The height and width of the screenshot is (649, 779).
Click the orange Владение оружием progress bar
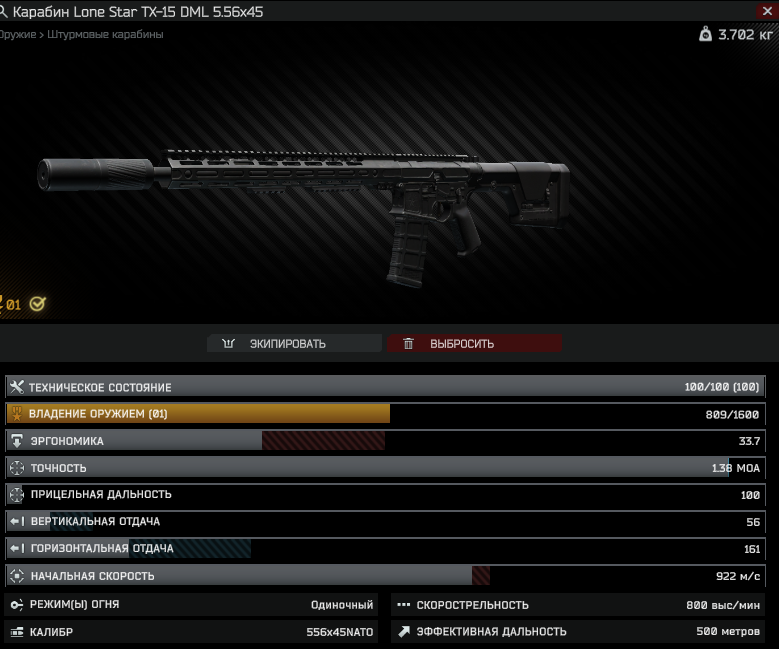click(198, 414)
